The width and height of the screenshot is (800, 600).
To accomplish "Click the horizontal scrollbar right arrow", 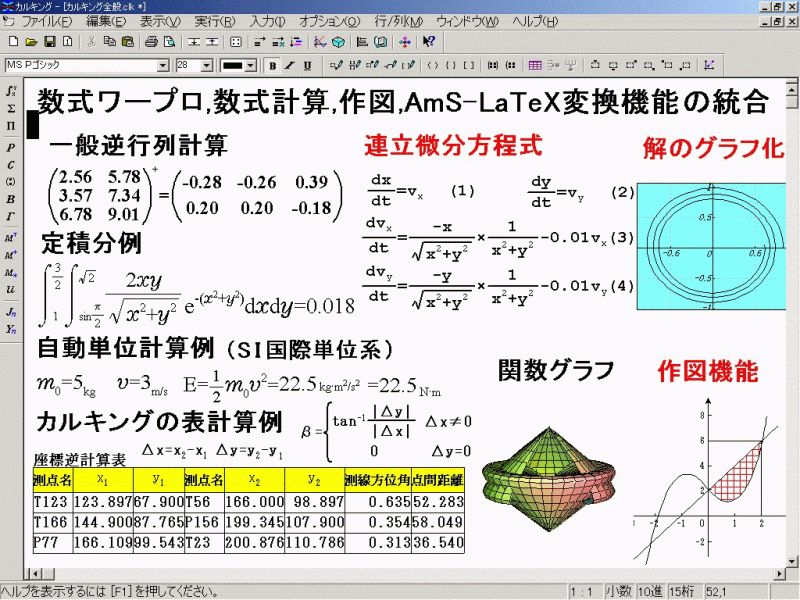I will pyautogui.click(x=778, y=573).
